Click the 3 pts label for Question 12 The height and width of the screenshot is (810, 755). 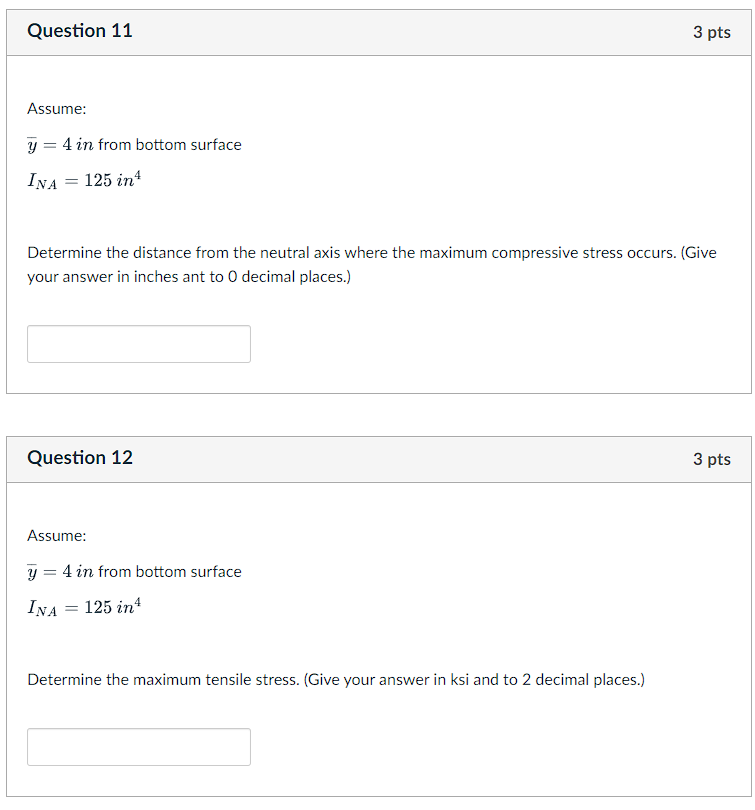(714, 458)
